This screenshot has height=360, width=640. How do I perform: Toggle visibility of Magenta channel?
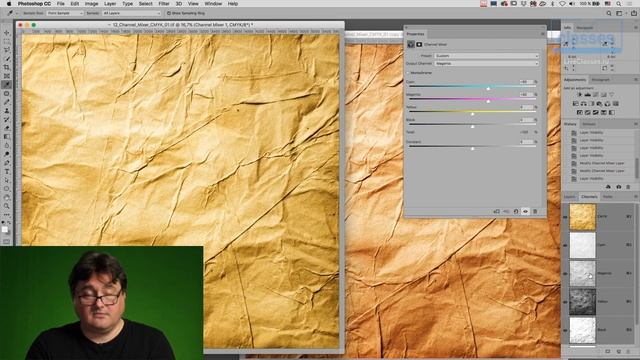click(x=565, y=273)
